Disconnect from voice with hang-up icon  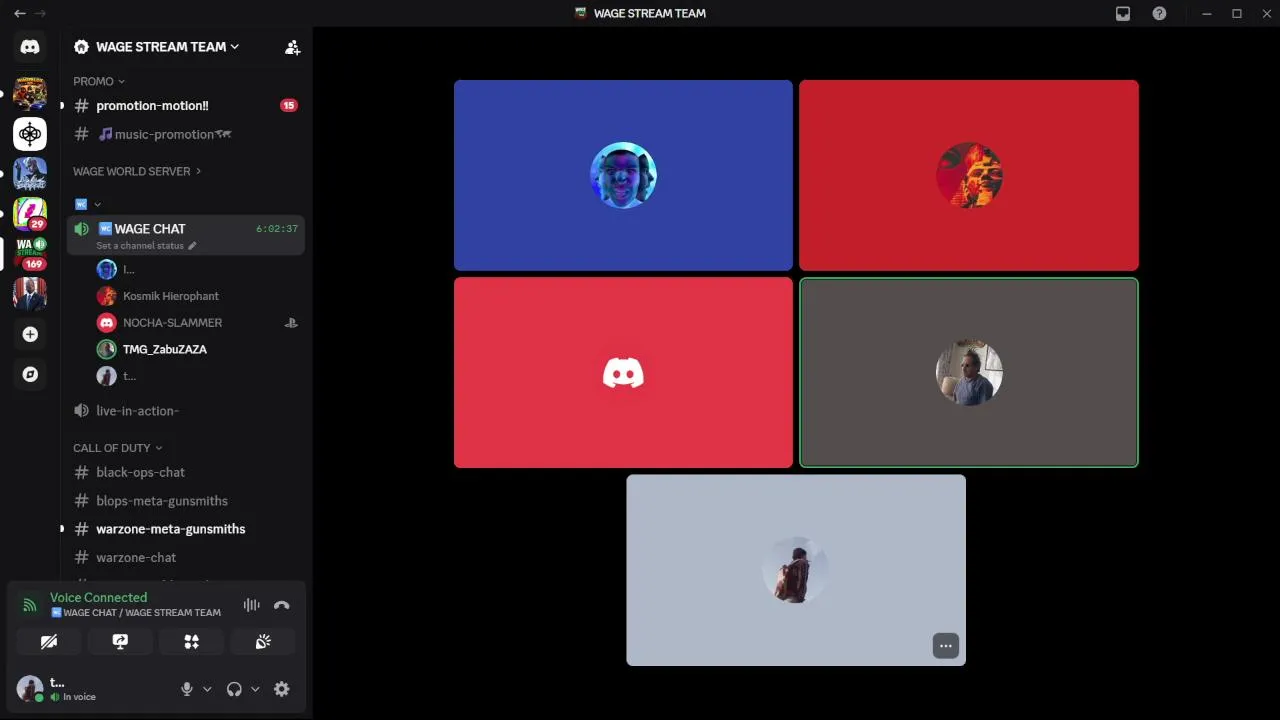click(282, 605)
